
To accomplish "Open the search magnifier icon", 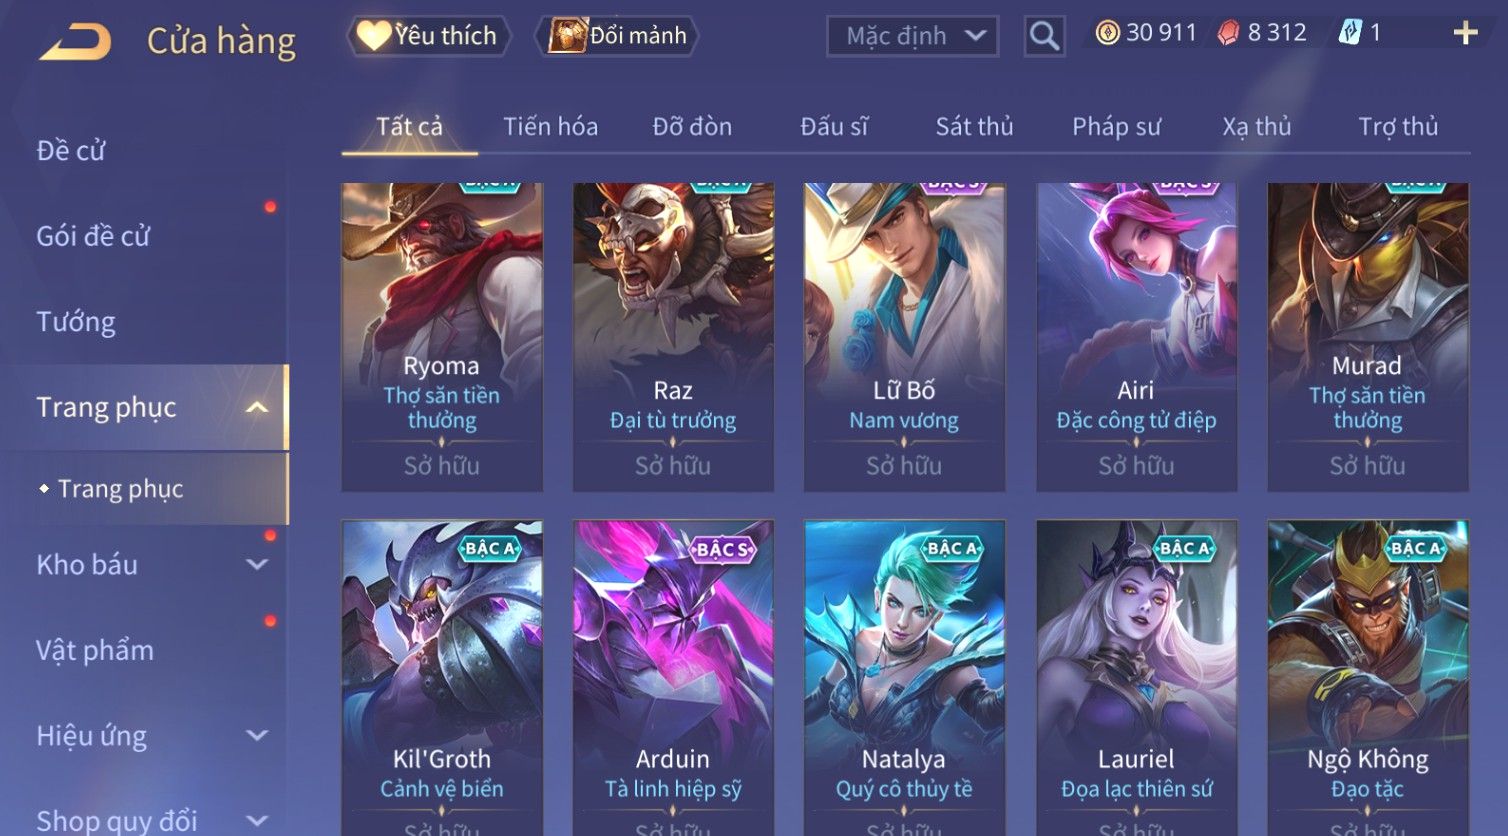I will (1044, 36).
